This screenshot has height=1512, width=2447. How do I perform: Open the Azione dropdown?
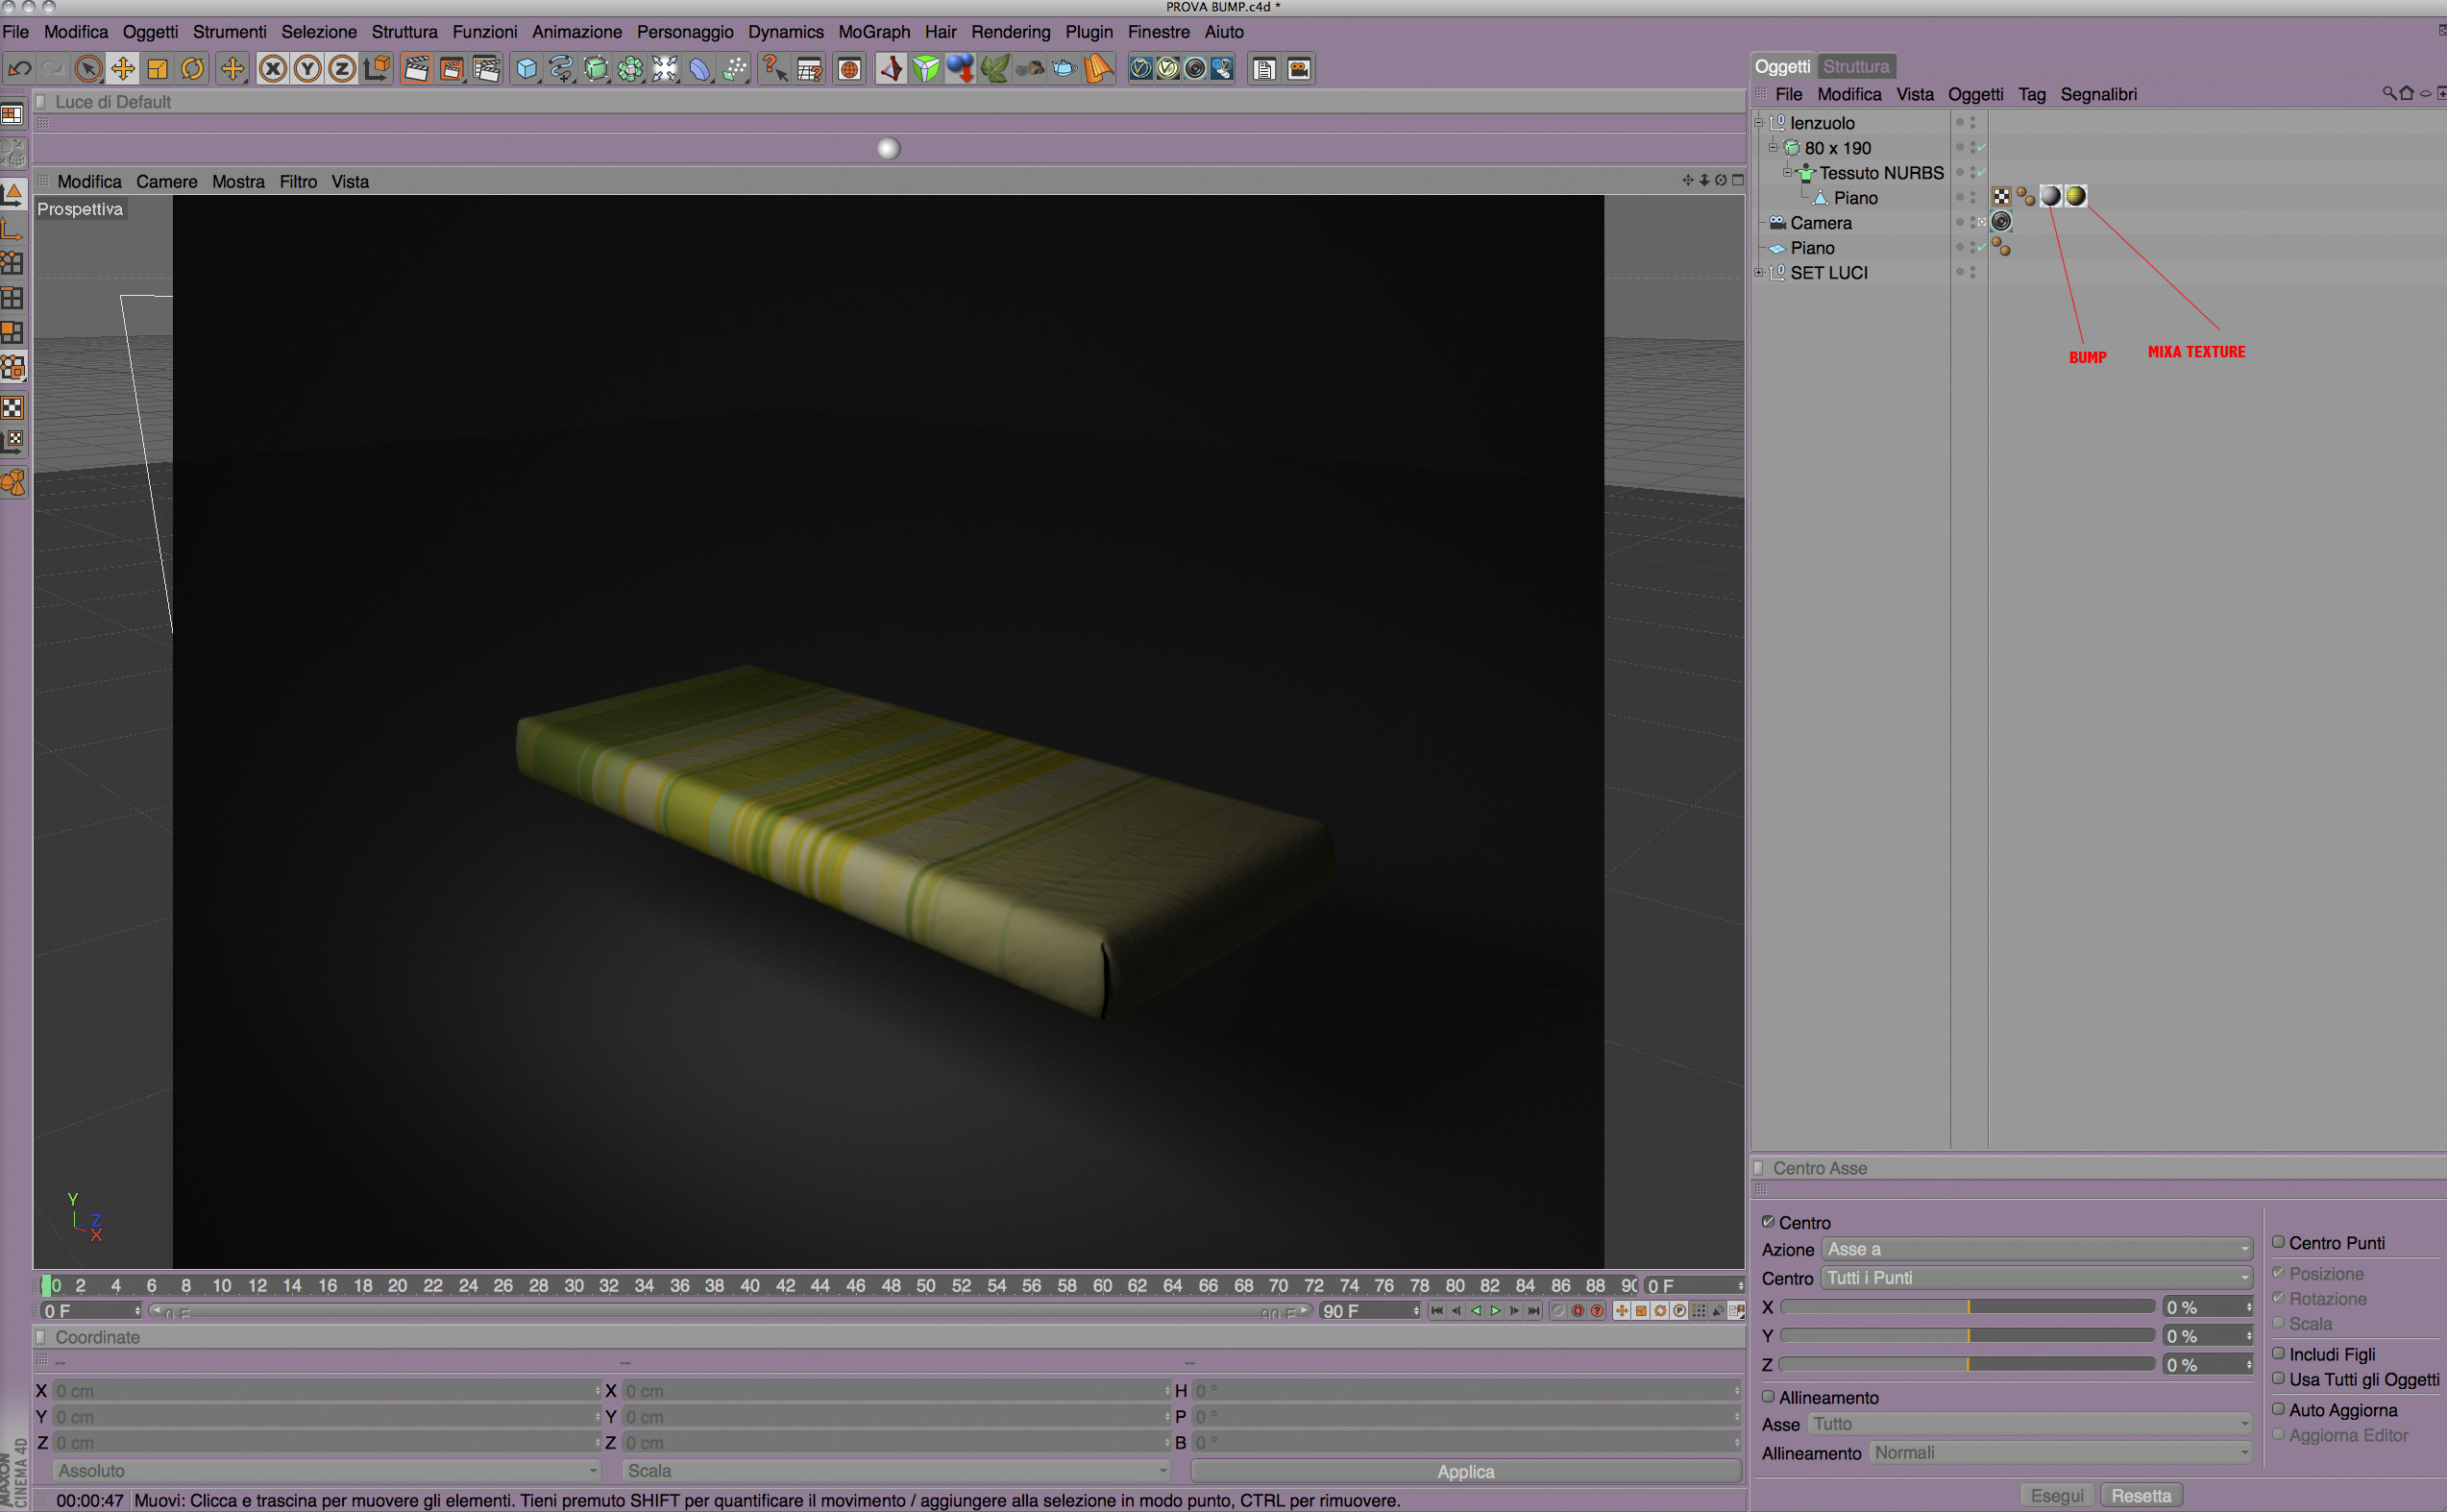pyautogui.click(x=2036, y=1249)
